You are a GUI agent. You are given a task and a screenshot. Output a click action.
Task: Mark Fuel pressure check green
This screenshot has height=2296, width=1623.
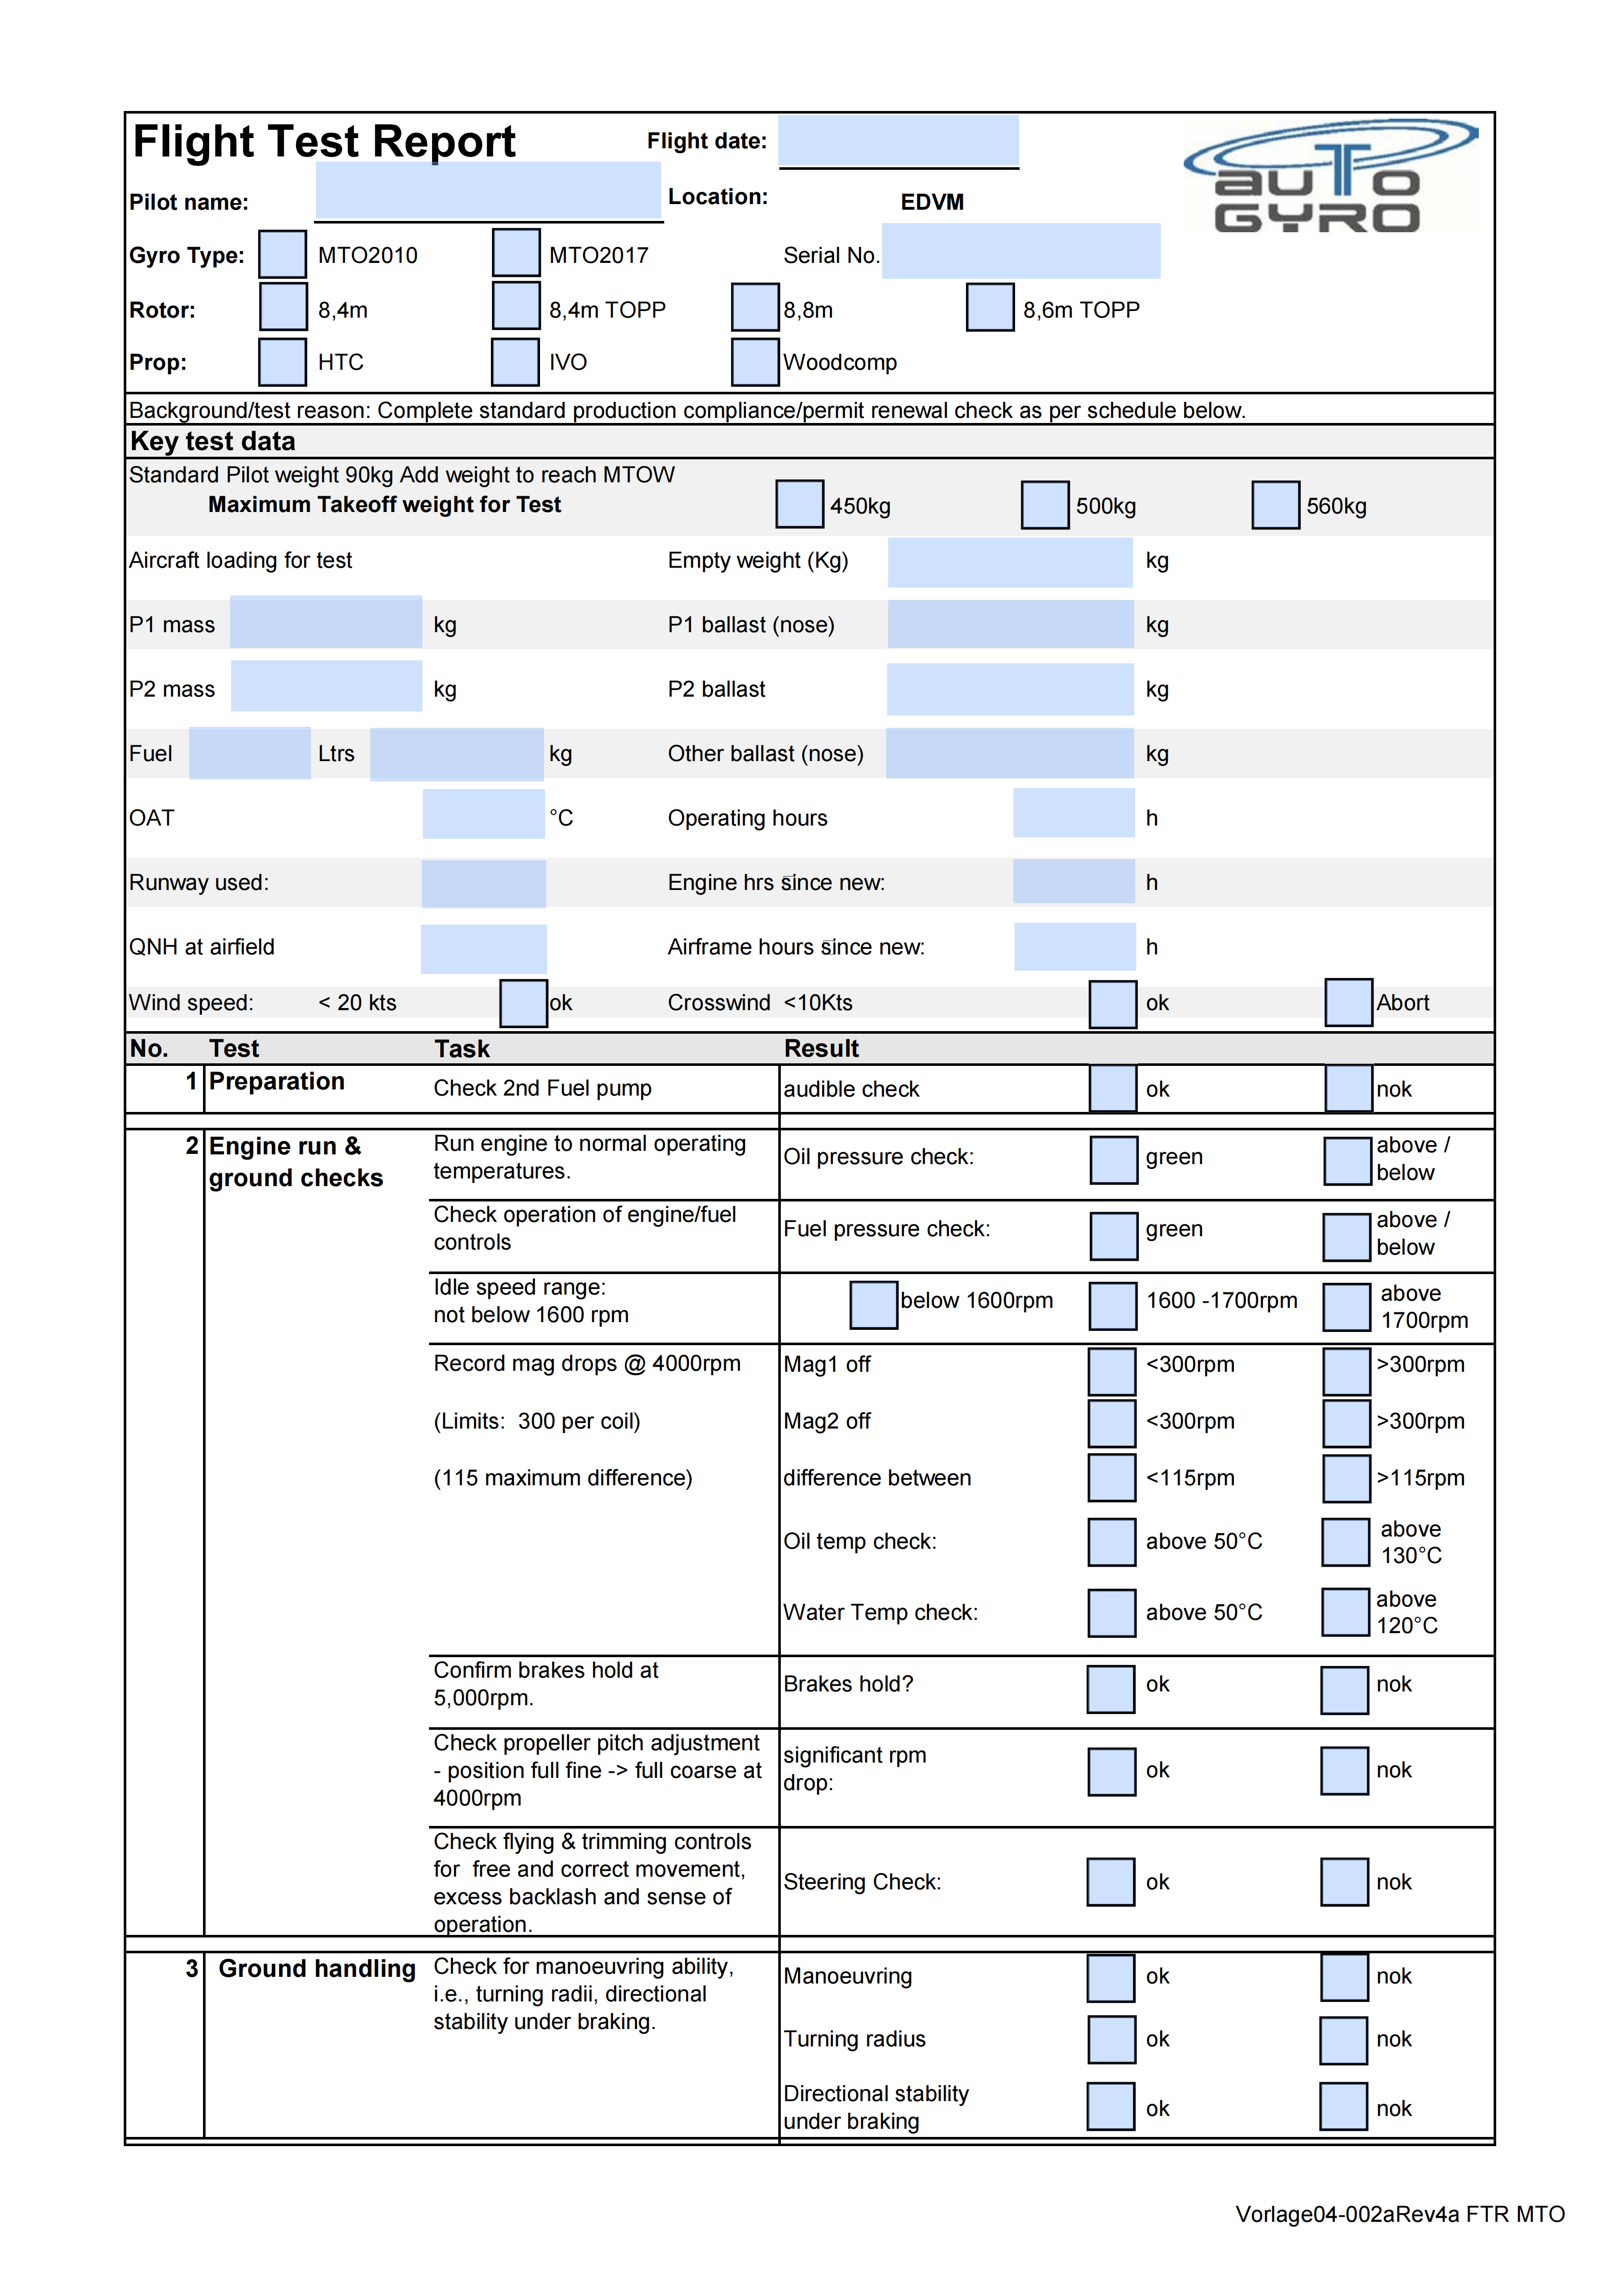click(1114, 1236)
